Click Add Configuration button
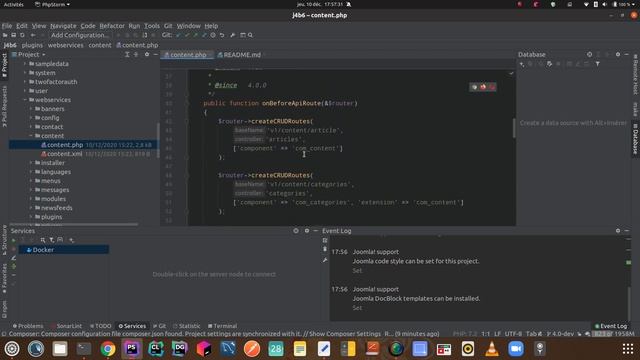 80,35
